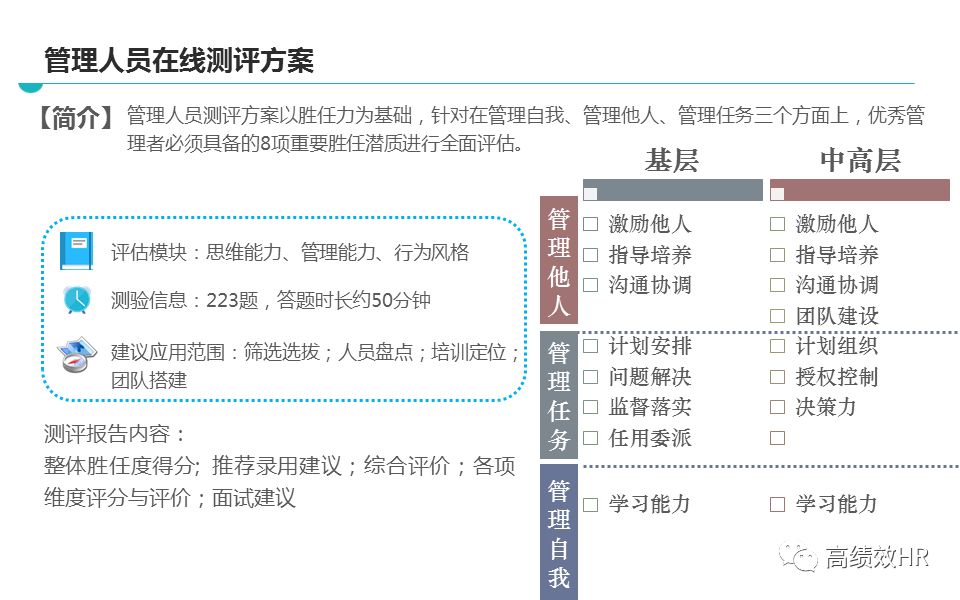The height and width of the screenshot is (600, 960).
Task: Tick the unlabeled checkbox below 决策力
Action: pos(778,438)
